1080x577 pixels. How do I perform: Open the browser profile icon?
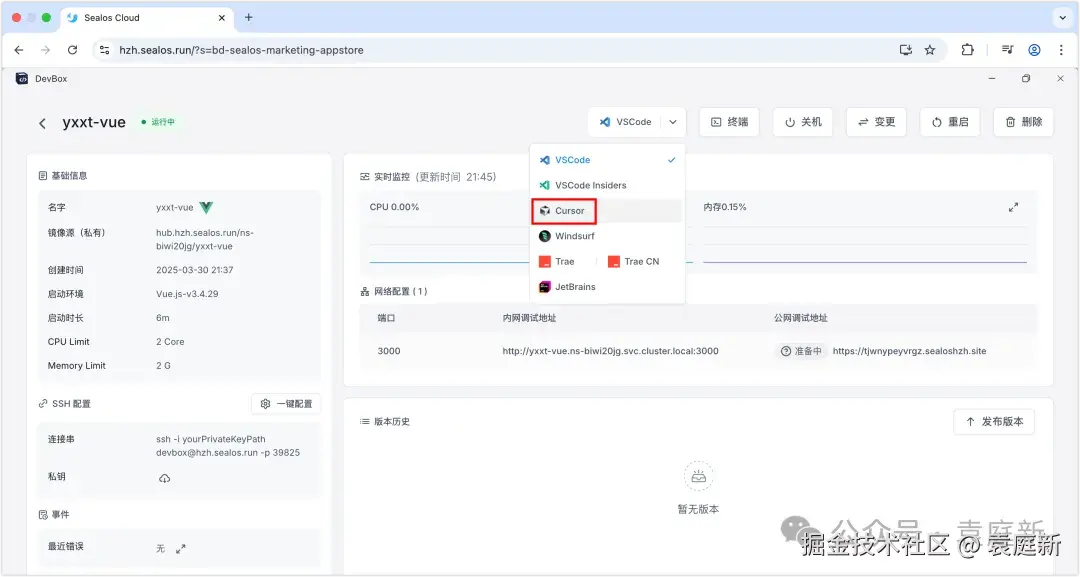[1034, 50]
